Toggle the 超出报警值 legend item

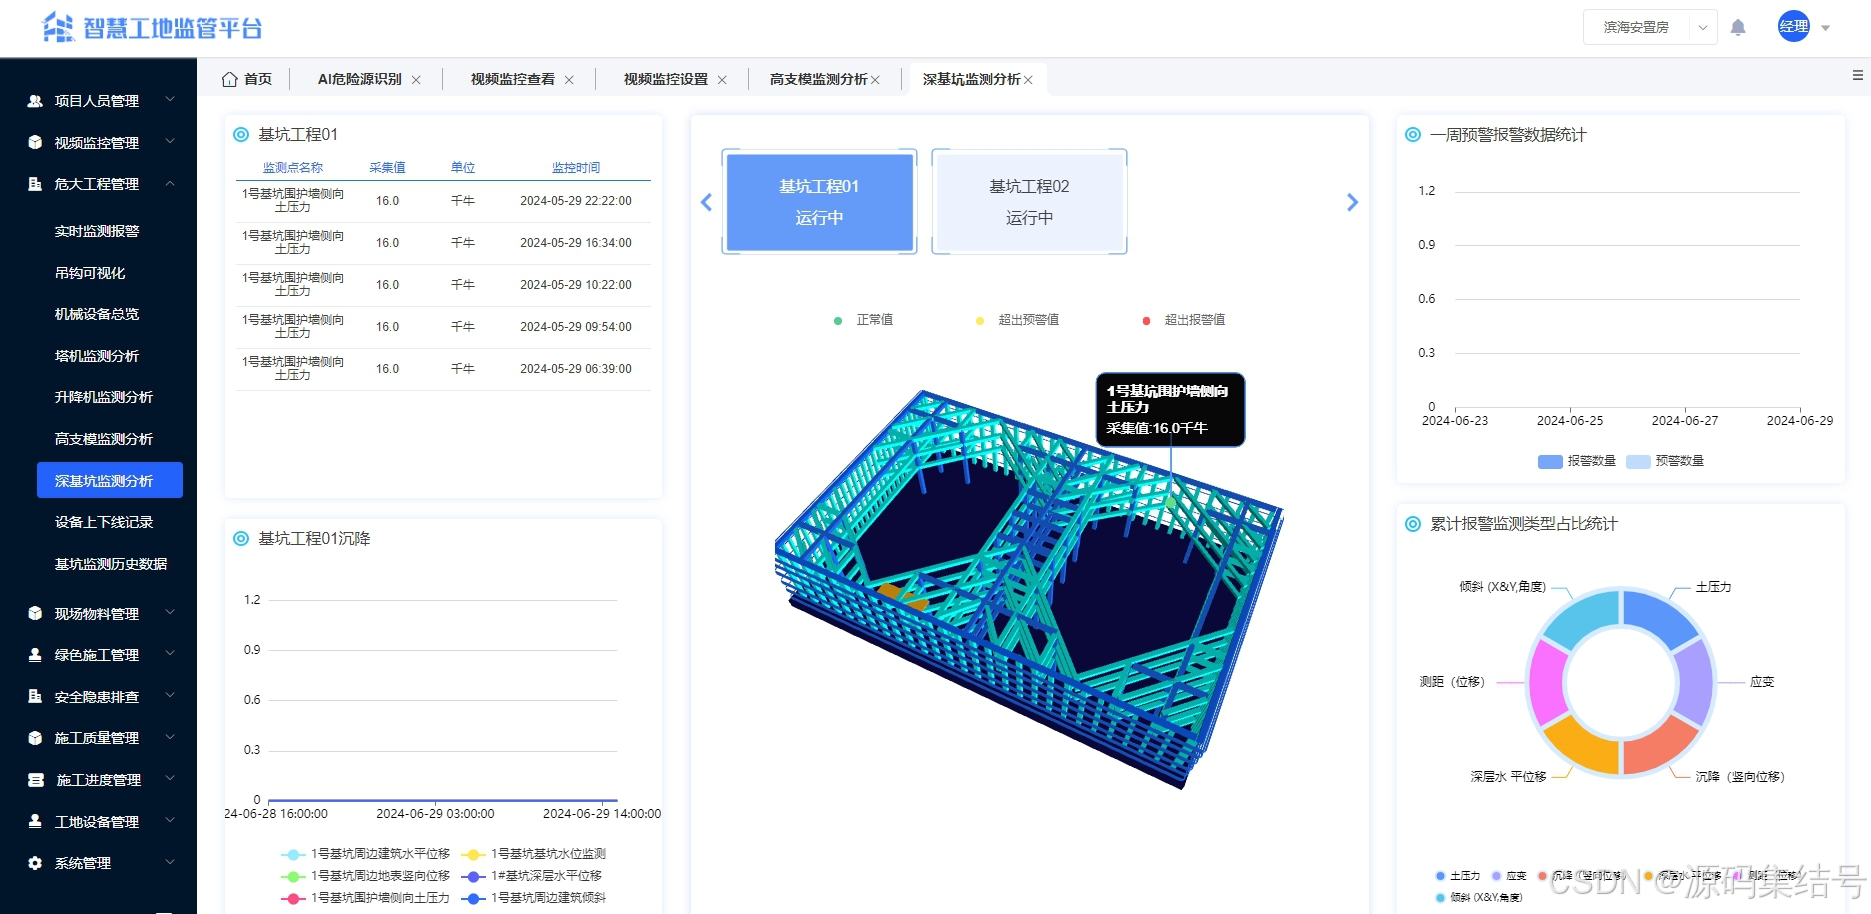(1184, 320)
